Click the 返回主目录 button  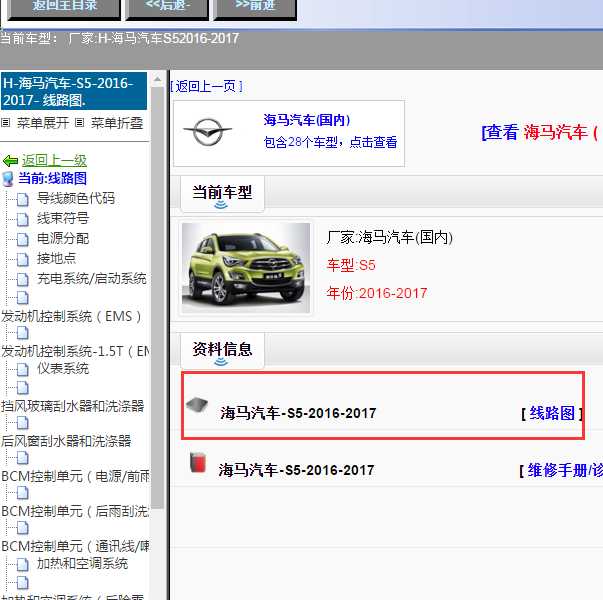tap(64, 8)
